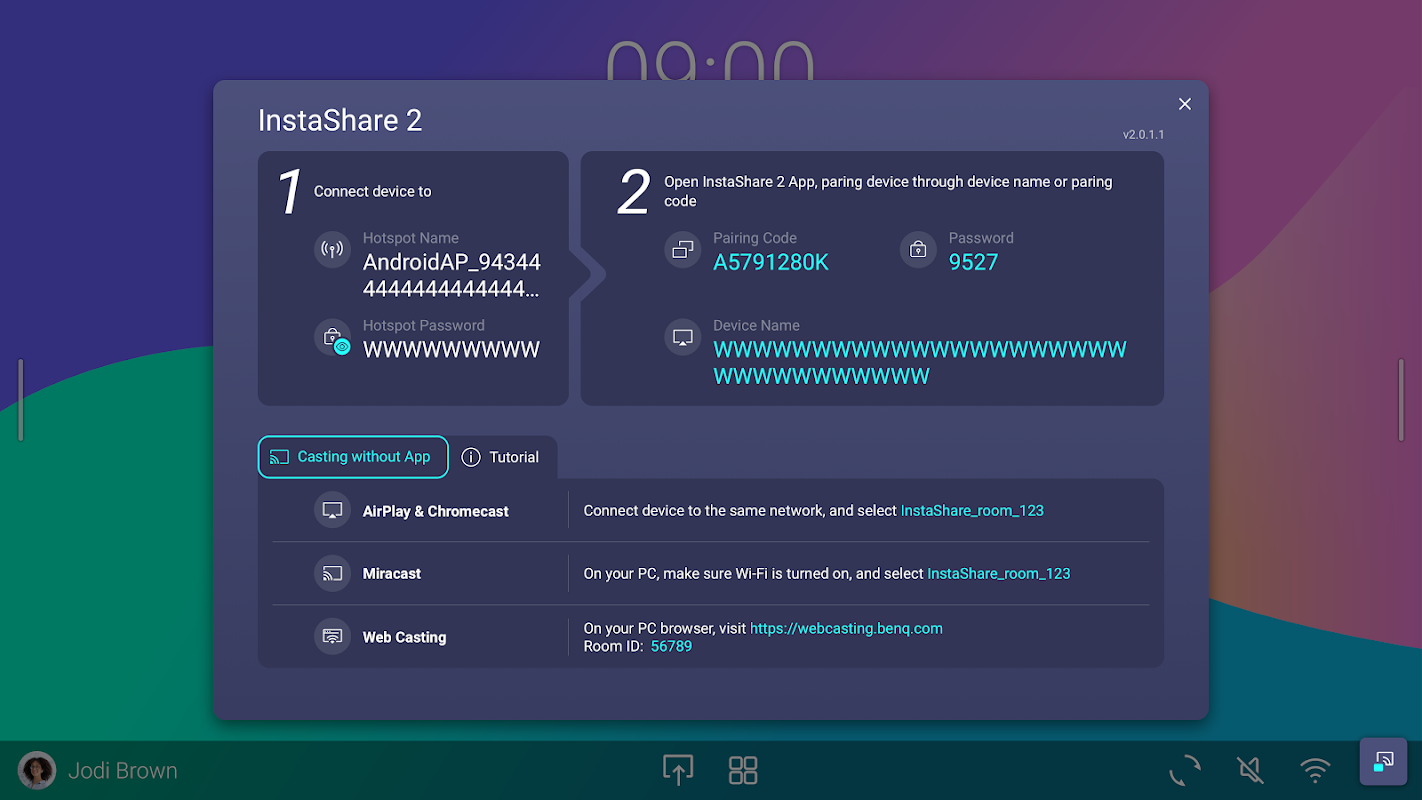
Task: Click the password value 9527
Action: (x=974, y=262)
